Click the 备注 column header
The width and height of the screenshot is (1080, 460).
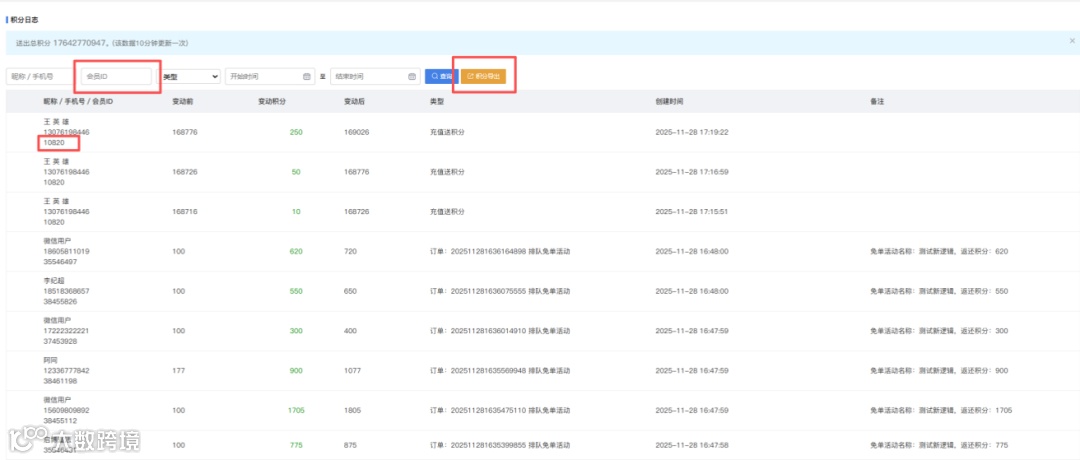pos(878,101)
